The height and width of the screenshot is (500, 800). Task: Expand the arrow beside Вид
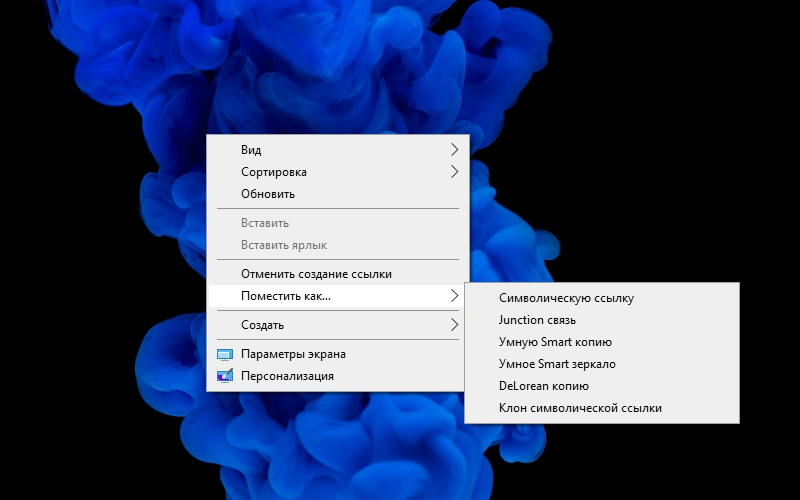[x=454, y=150]
